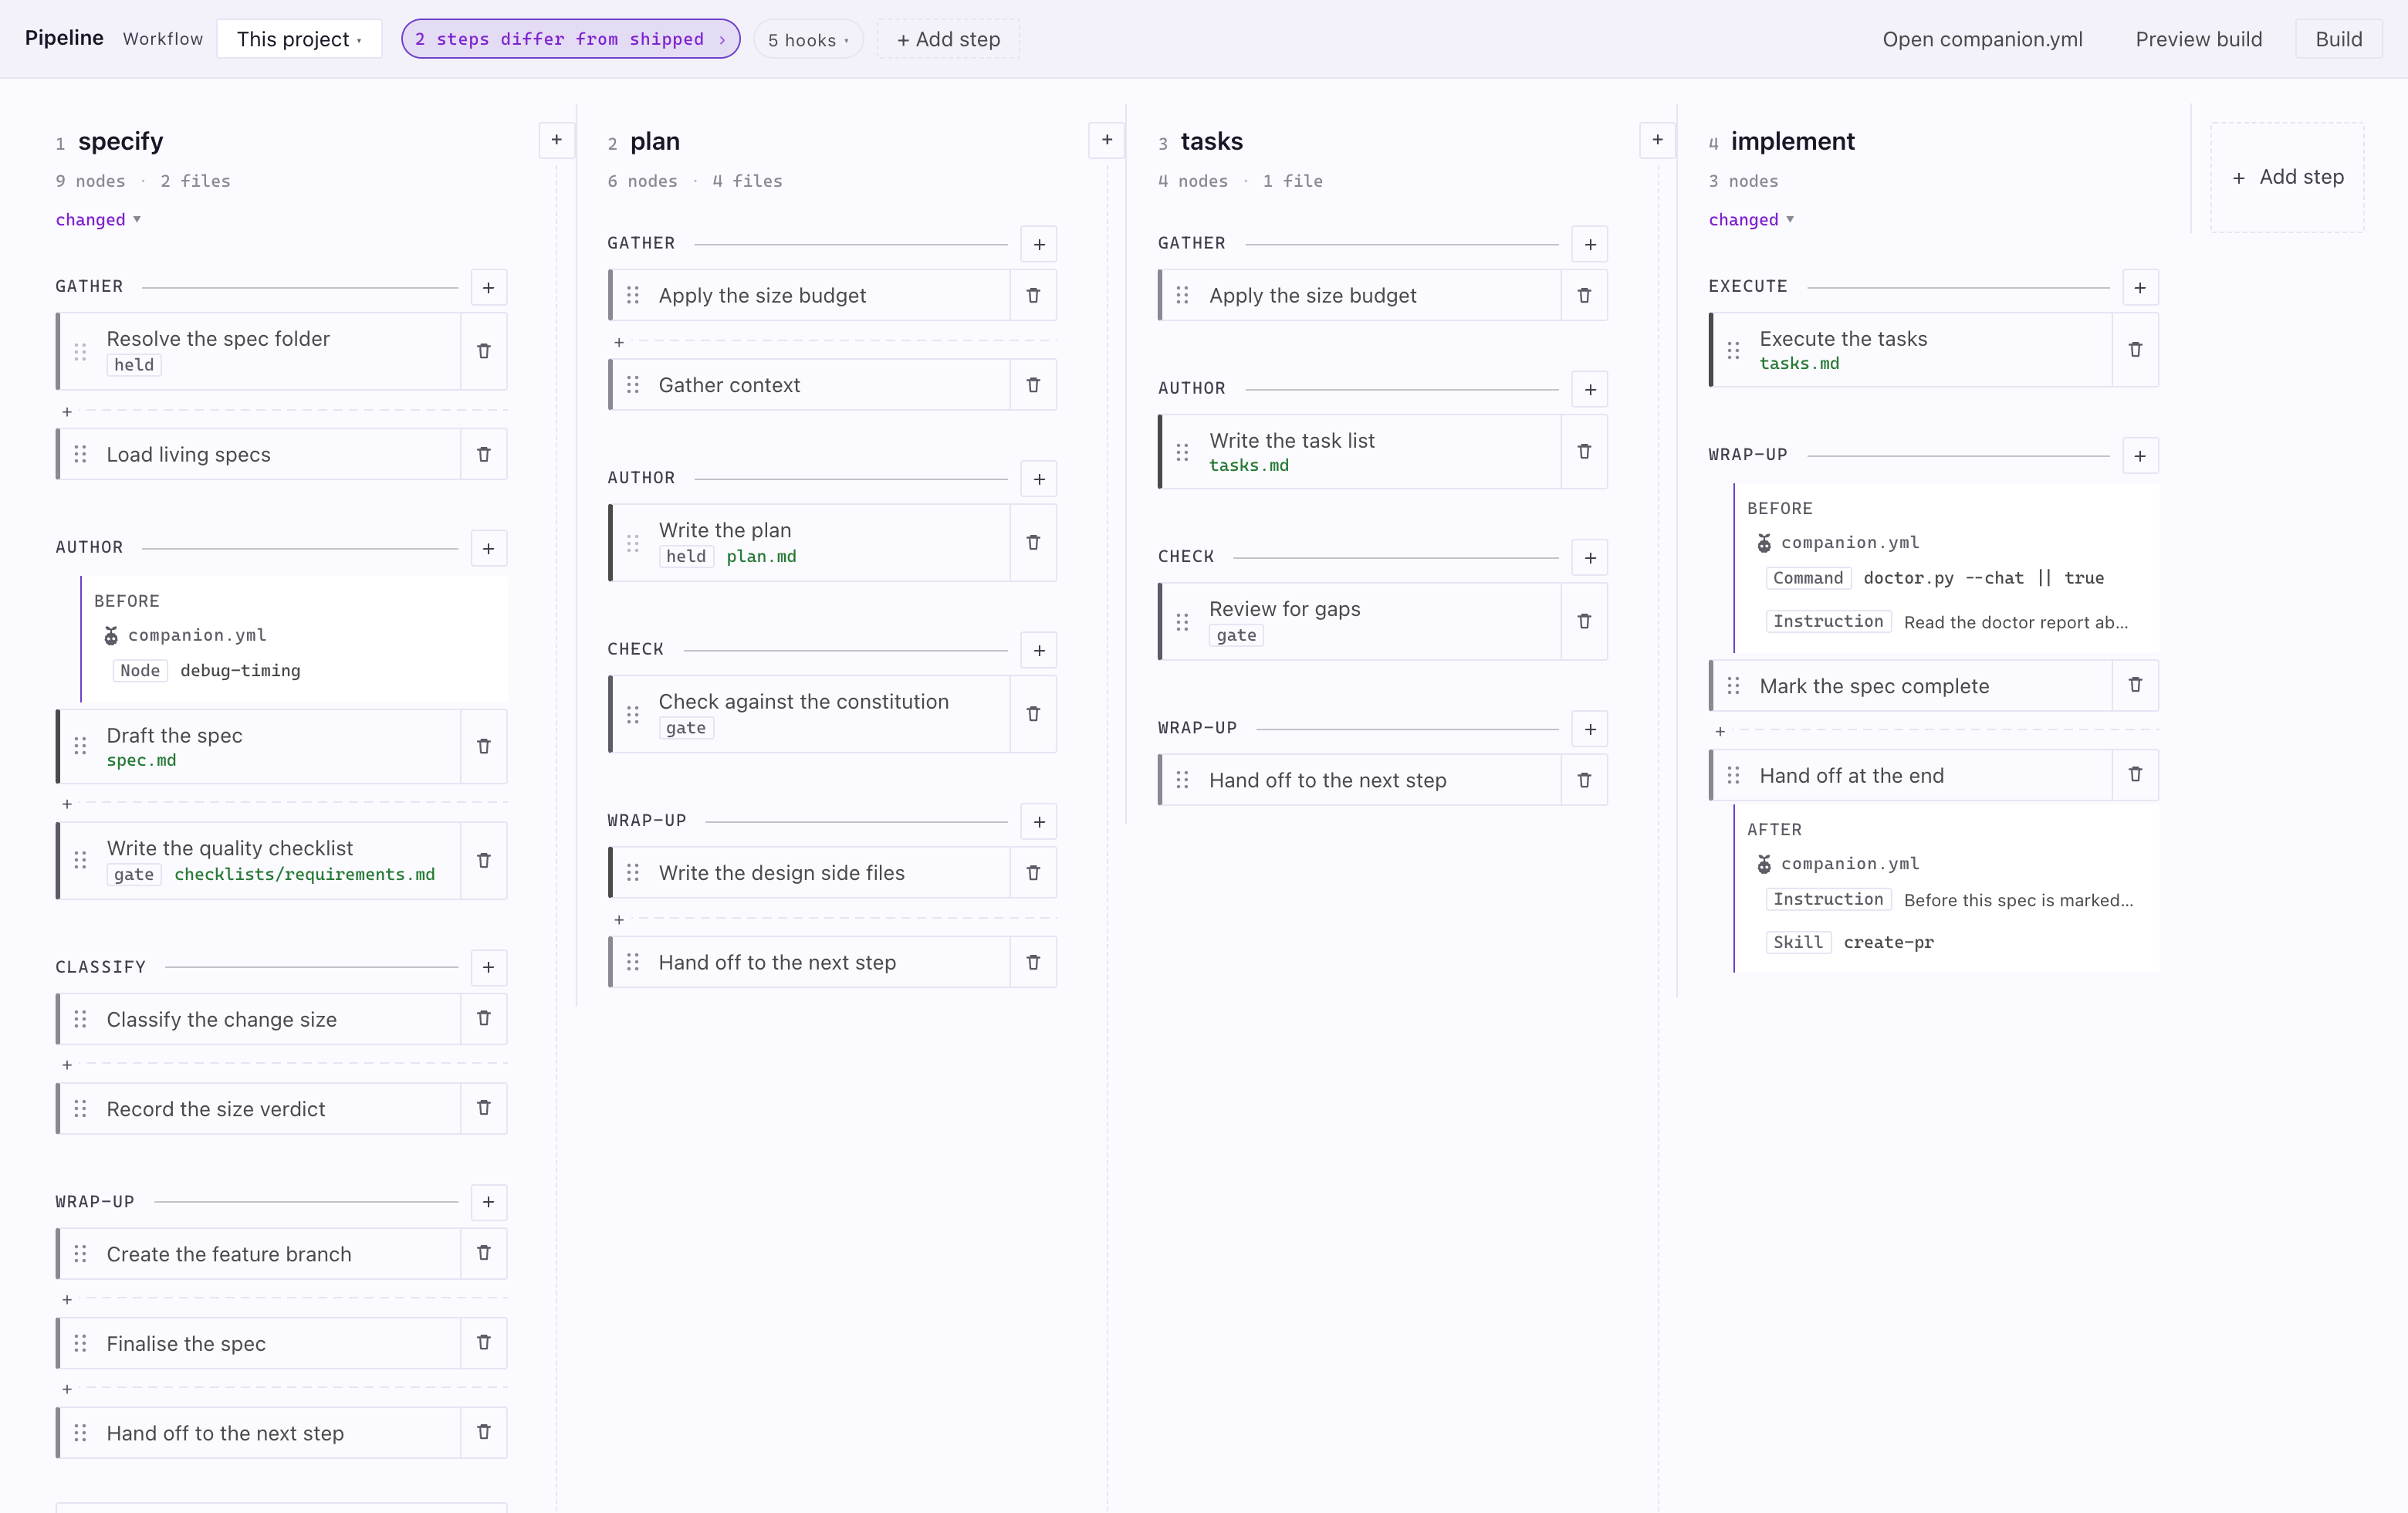Add a node to specify CLASSIFY section
2408x1513 pixels.
pos(489,968)
